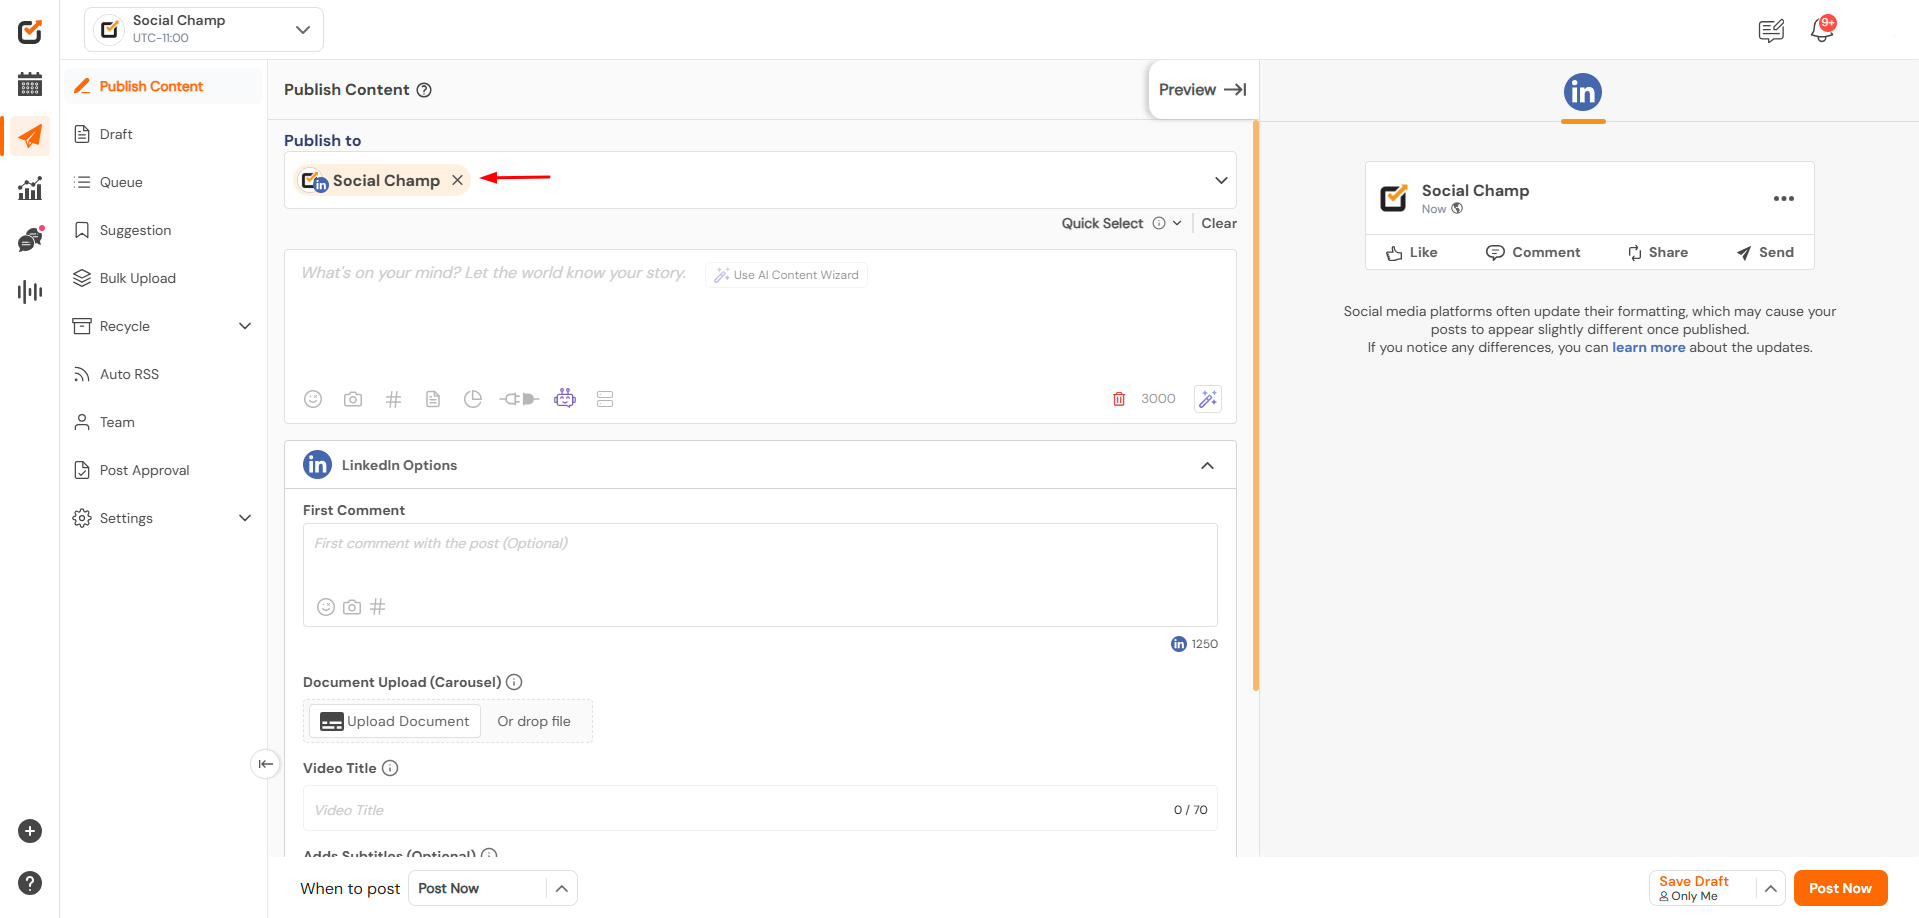Insert an emoji in the post editor
This screenshot has height=918, width=1919.
(x=313, y=399)
